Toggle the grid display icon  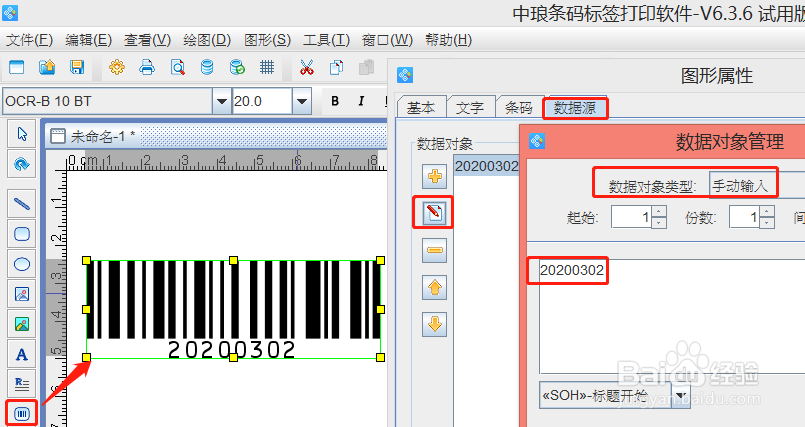point(267,67)
